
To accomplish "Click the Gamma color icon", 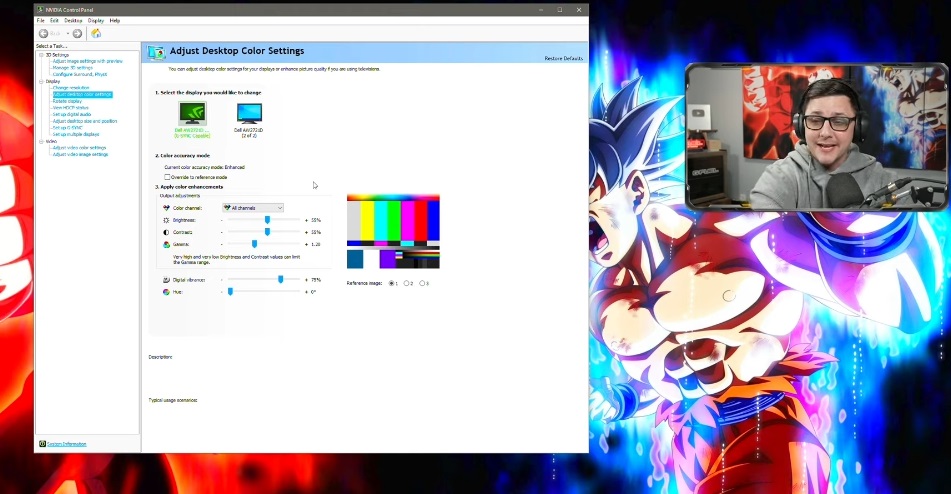I will click(166, 244).
